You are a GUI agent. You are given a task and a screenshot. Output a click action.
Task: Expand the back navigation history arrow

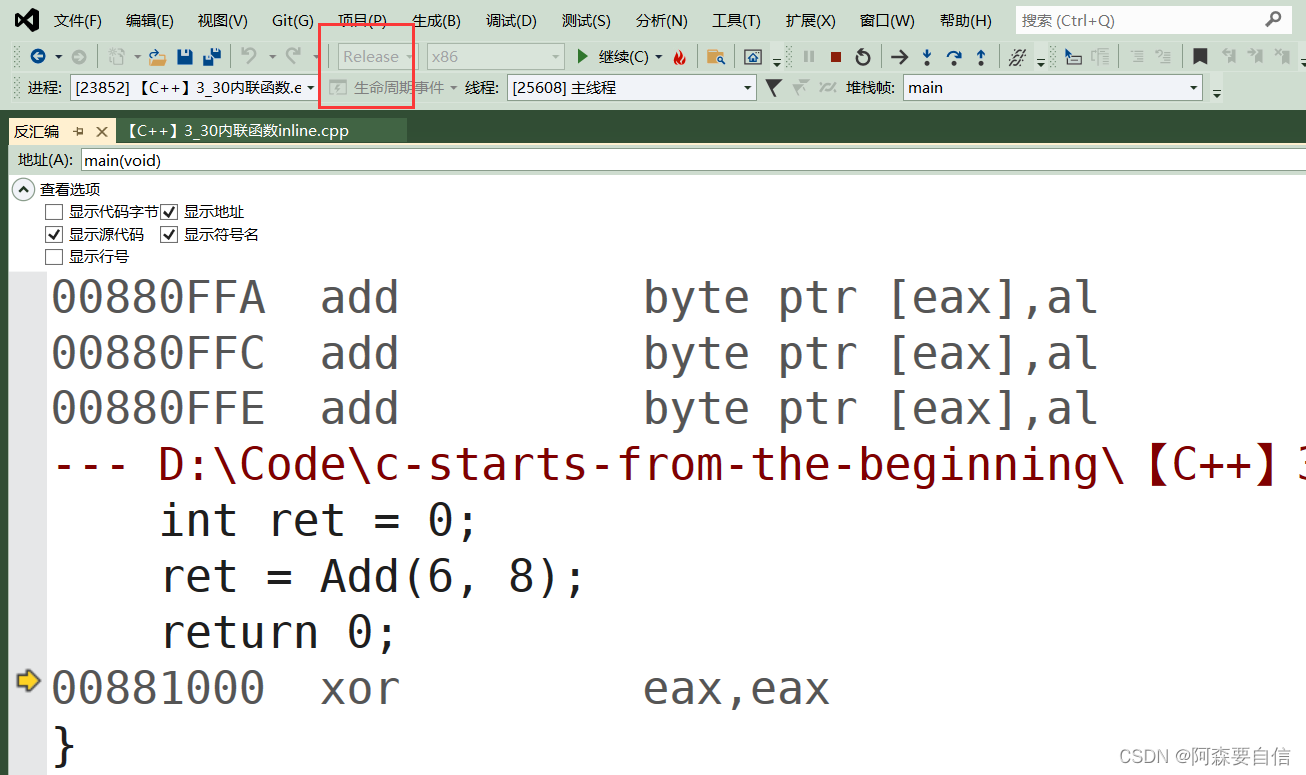tap(58, 57)
